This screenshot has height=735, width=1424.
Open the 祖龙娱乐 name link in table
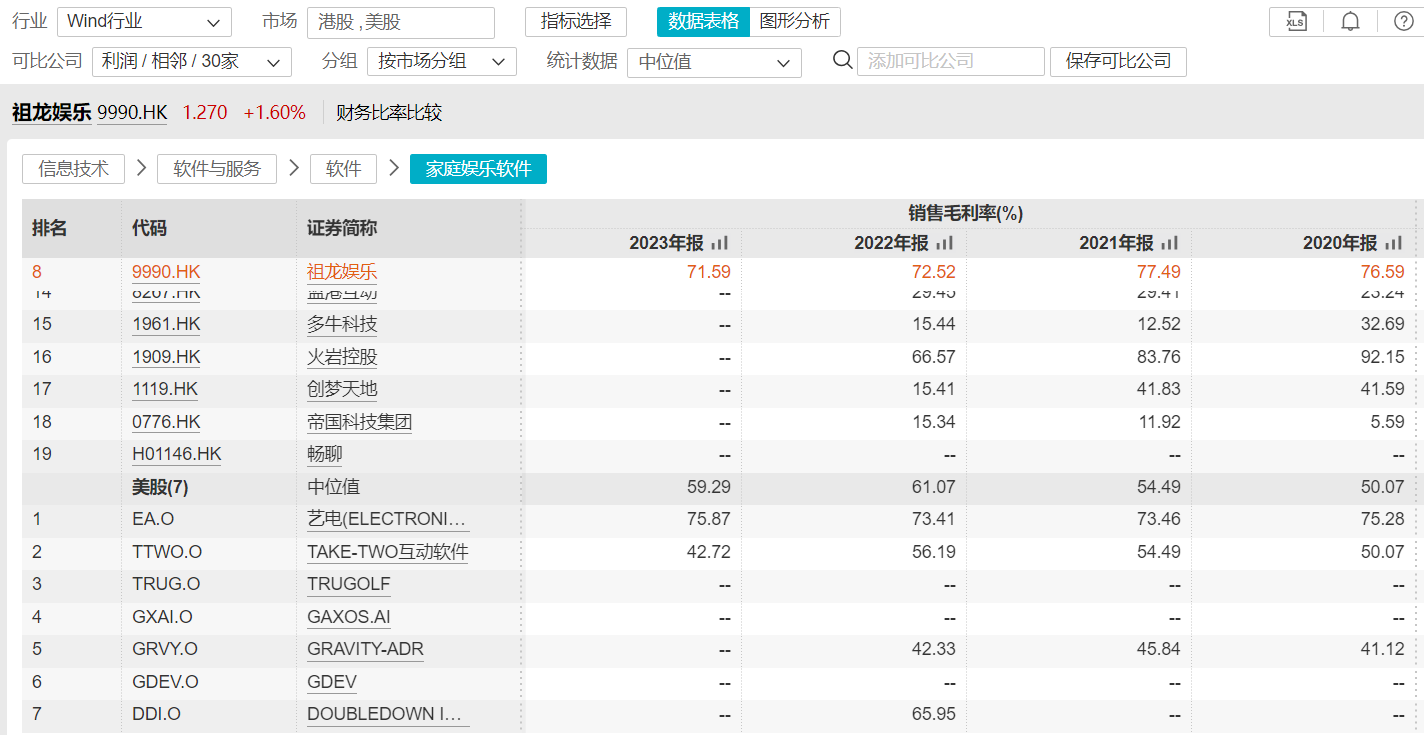click(342, 272)
